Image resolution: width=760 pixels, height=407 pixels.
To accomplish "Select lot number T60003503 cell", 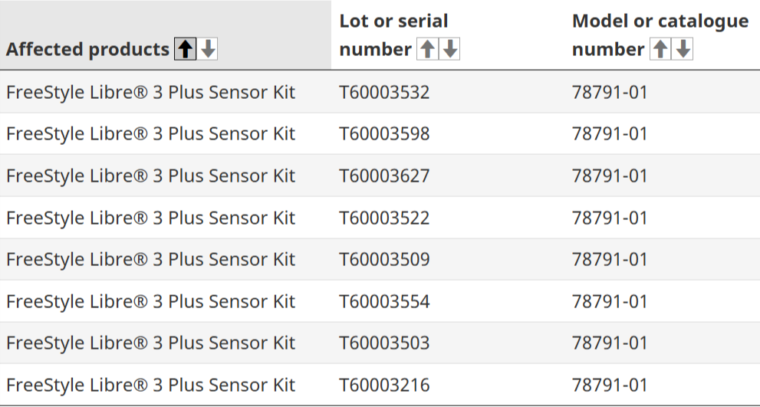I will (385, 343).
